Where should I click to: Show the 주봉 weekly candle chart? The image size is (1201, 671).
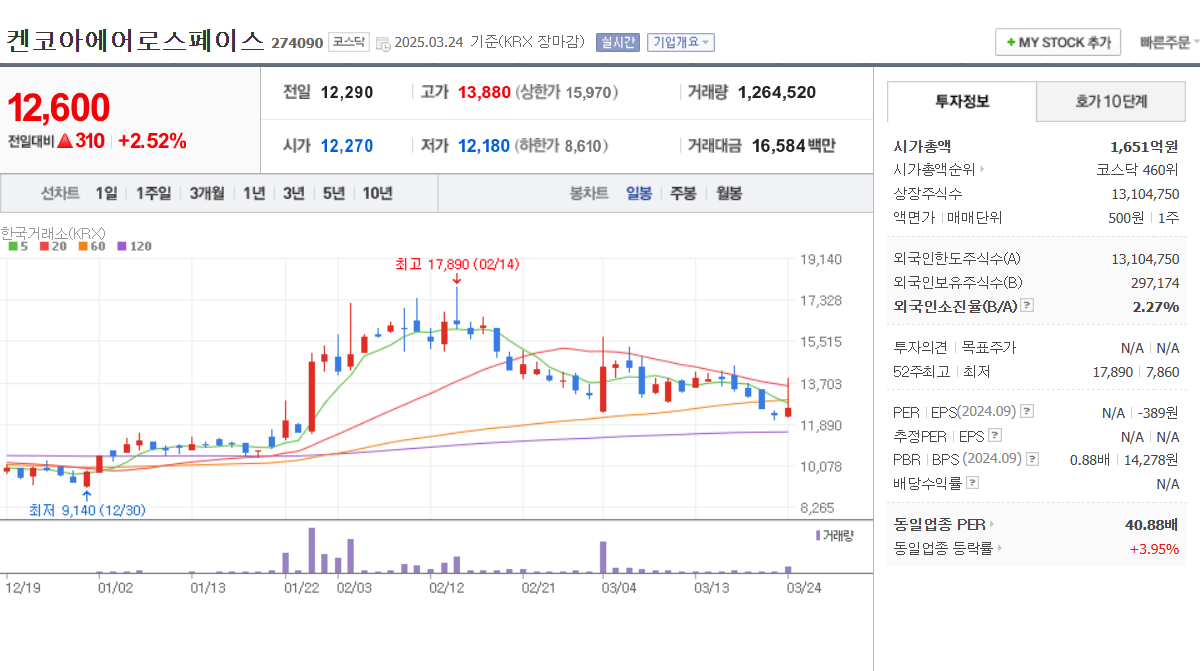[x=683, y=193]
